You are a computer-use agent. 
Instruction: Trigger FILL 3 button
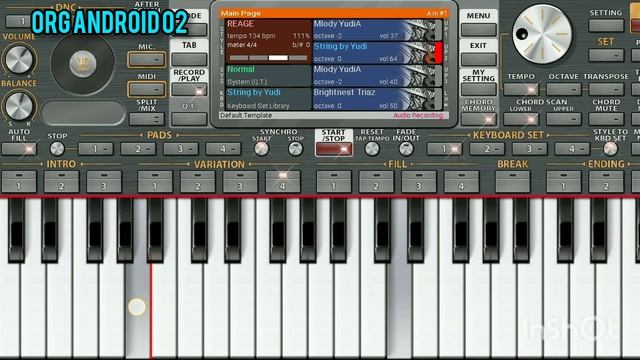point(419,182)
